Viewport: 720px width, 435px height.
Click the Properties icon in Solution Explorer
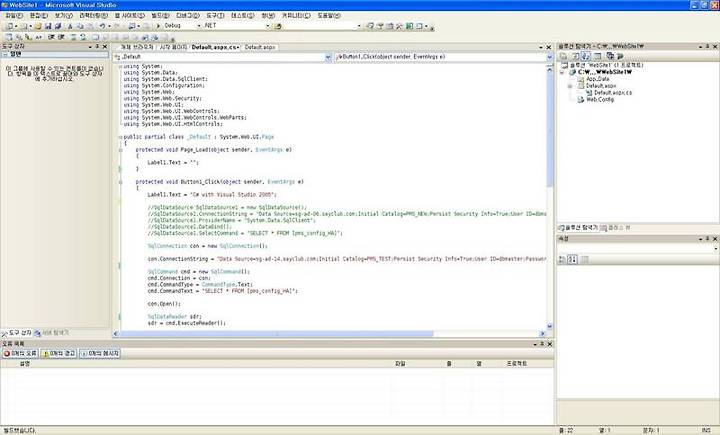(x=563, y=56)
